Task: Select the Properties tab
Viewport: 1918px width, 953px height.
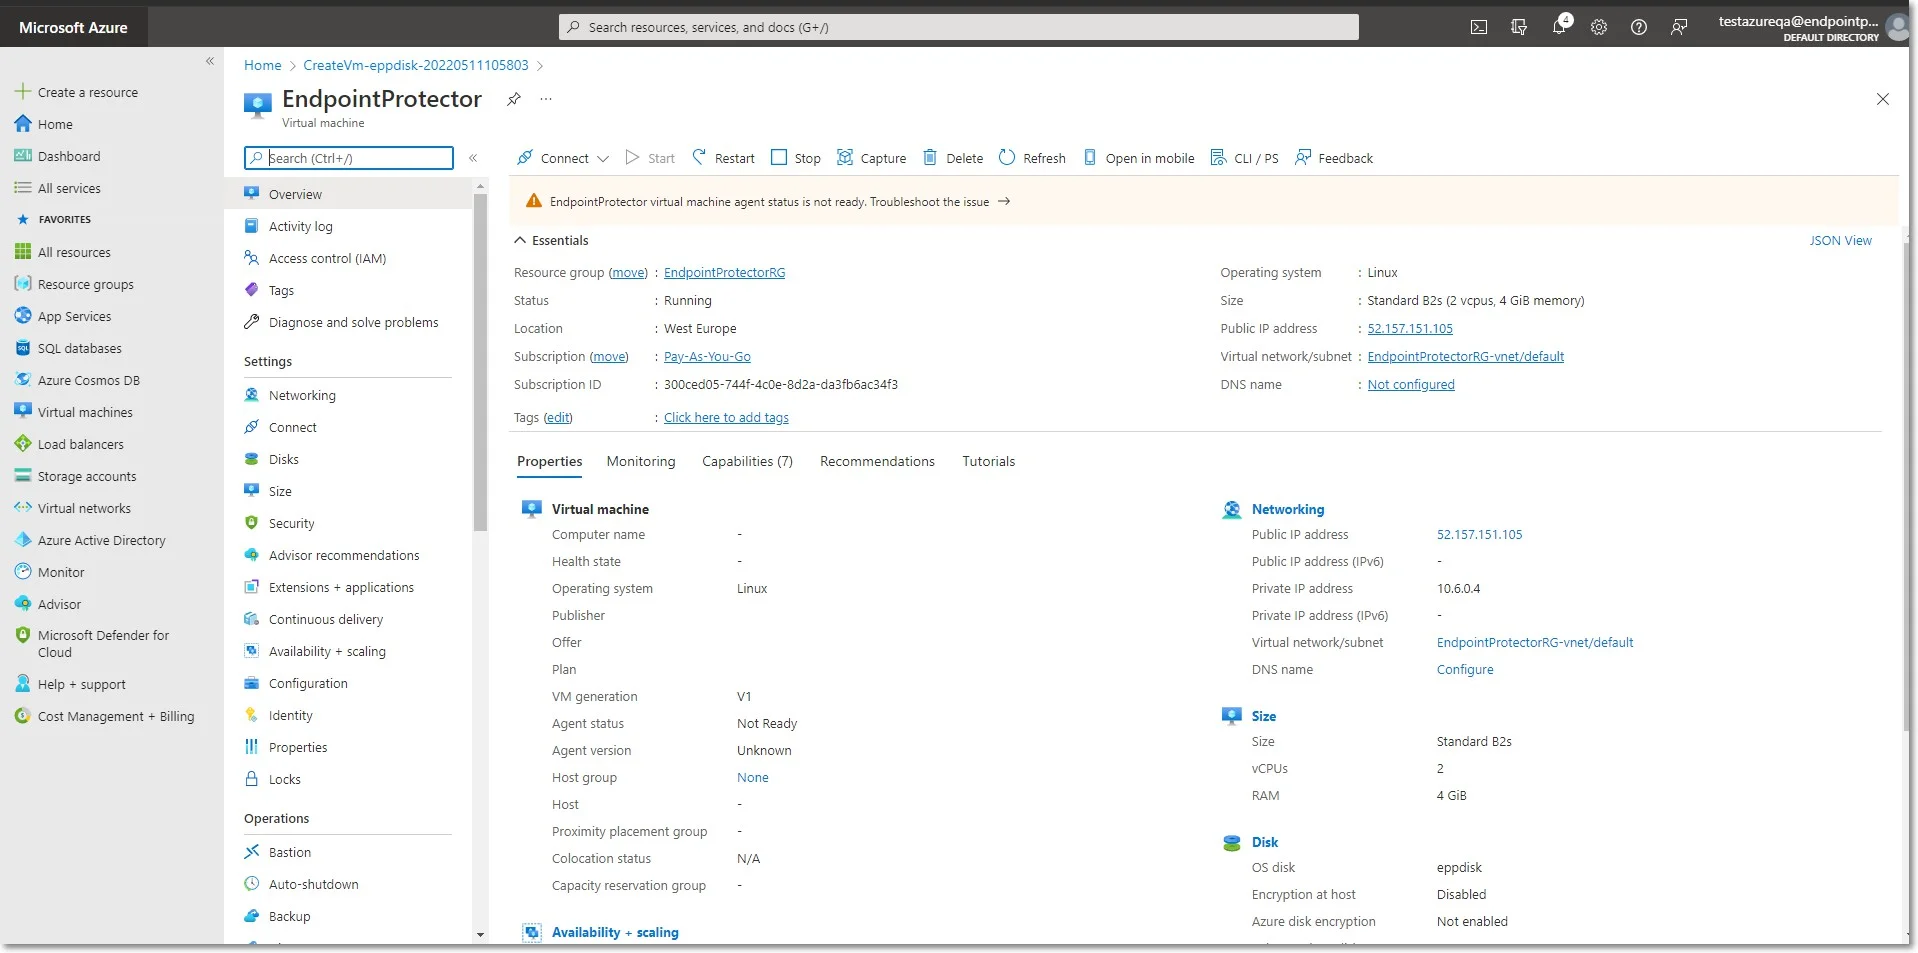Action: pyautogui.click(x=549, y=461)
